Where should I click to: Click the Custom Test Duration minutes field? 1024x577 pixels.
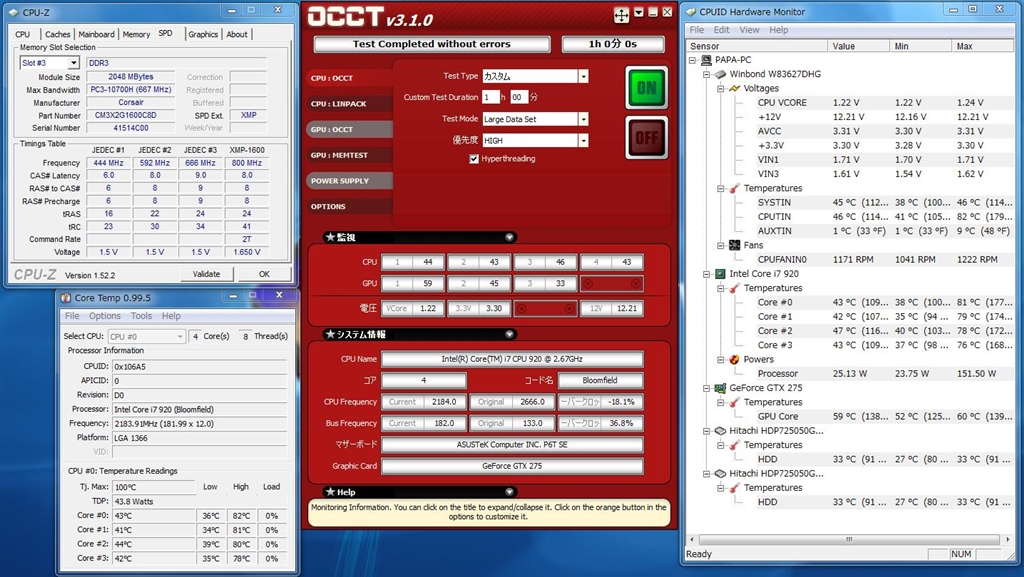[x=518, y=97]
